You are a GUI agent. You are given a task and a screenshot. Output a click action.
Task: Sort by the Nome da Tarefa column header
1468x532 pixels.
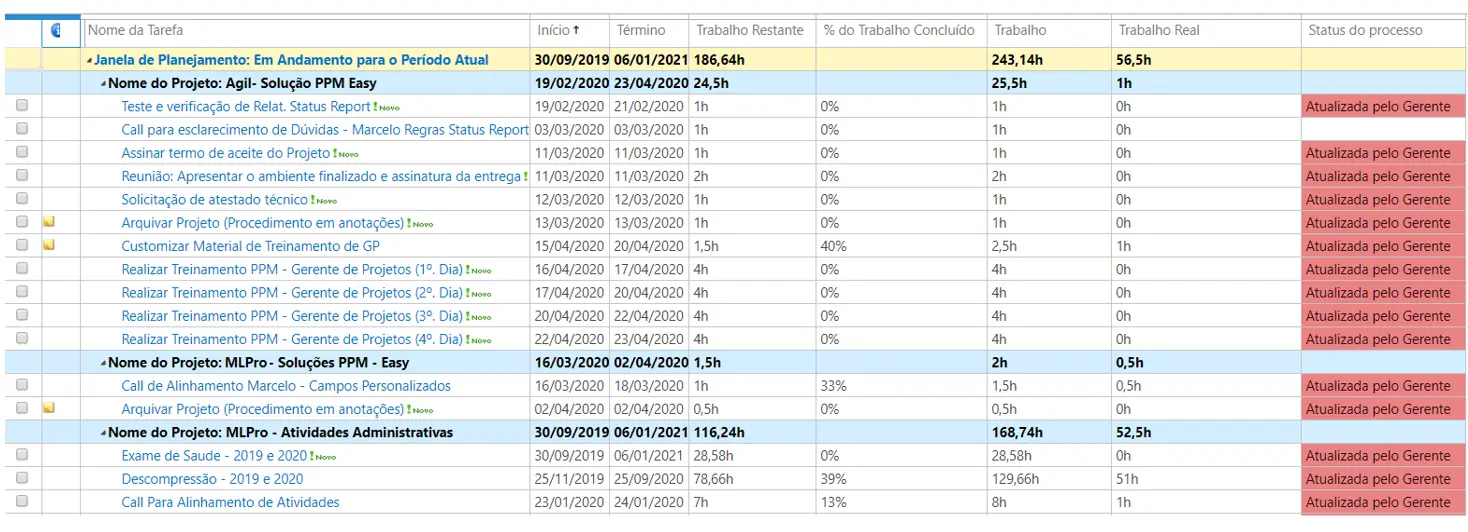pos(136,30)
